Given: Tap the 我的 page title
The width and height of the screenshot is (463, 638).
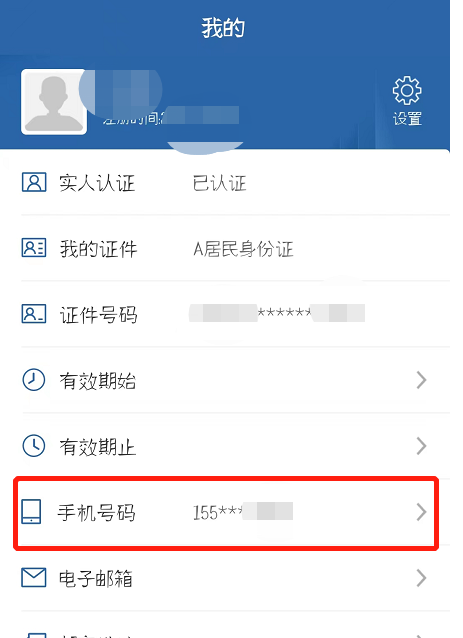Looking at the screenshot, I should tap(223, 28).
